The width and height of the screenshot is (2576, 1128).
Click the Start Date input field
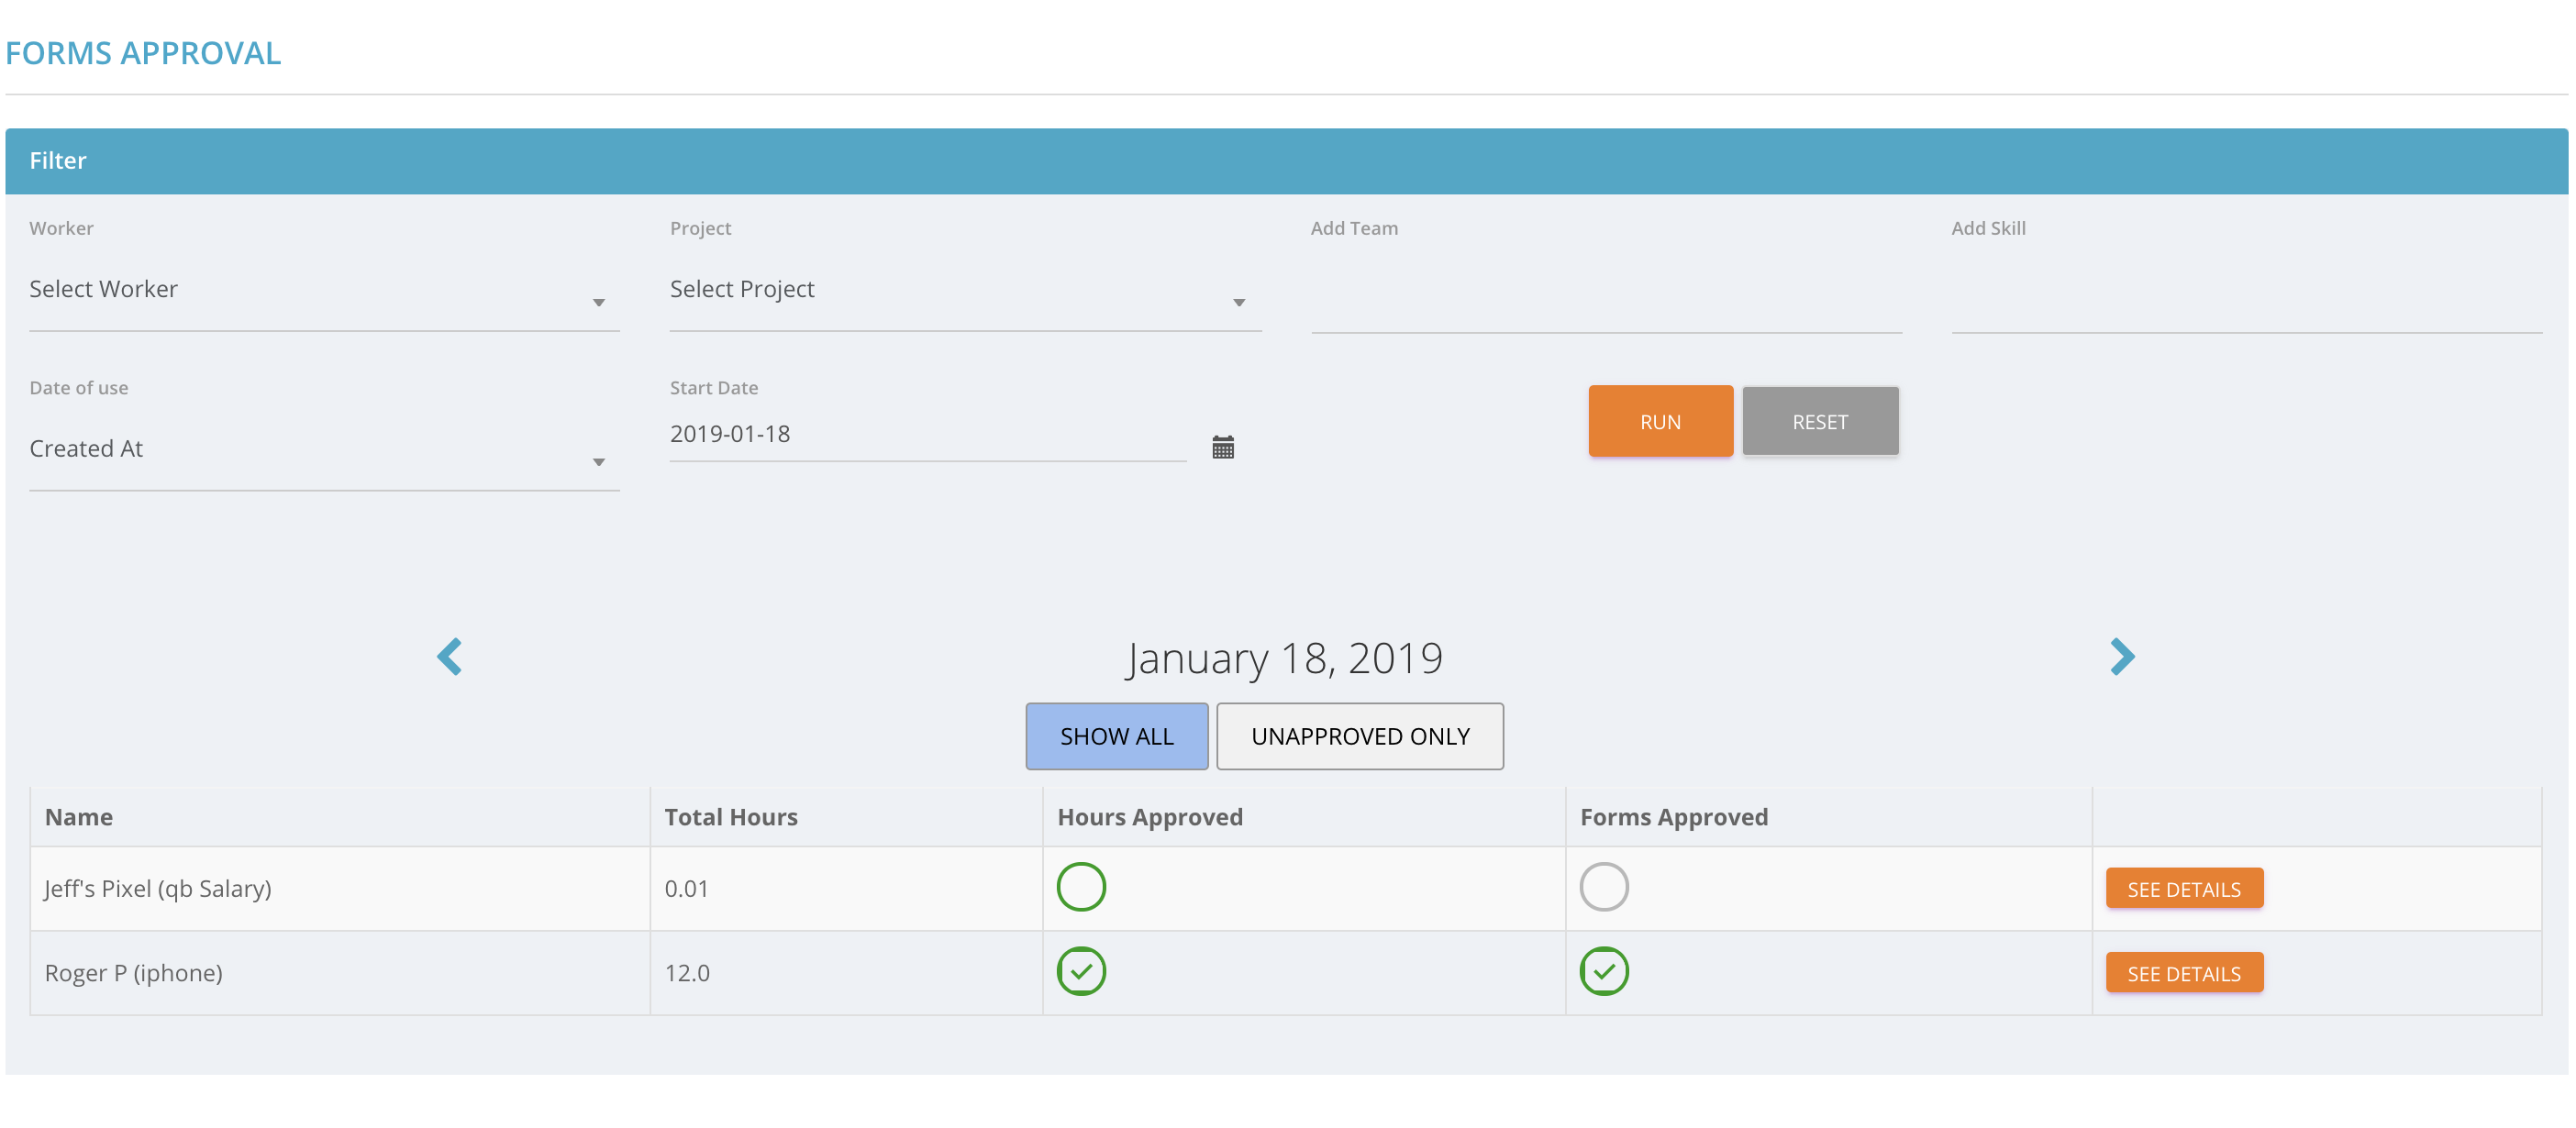(x=926, y=435)
